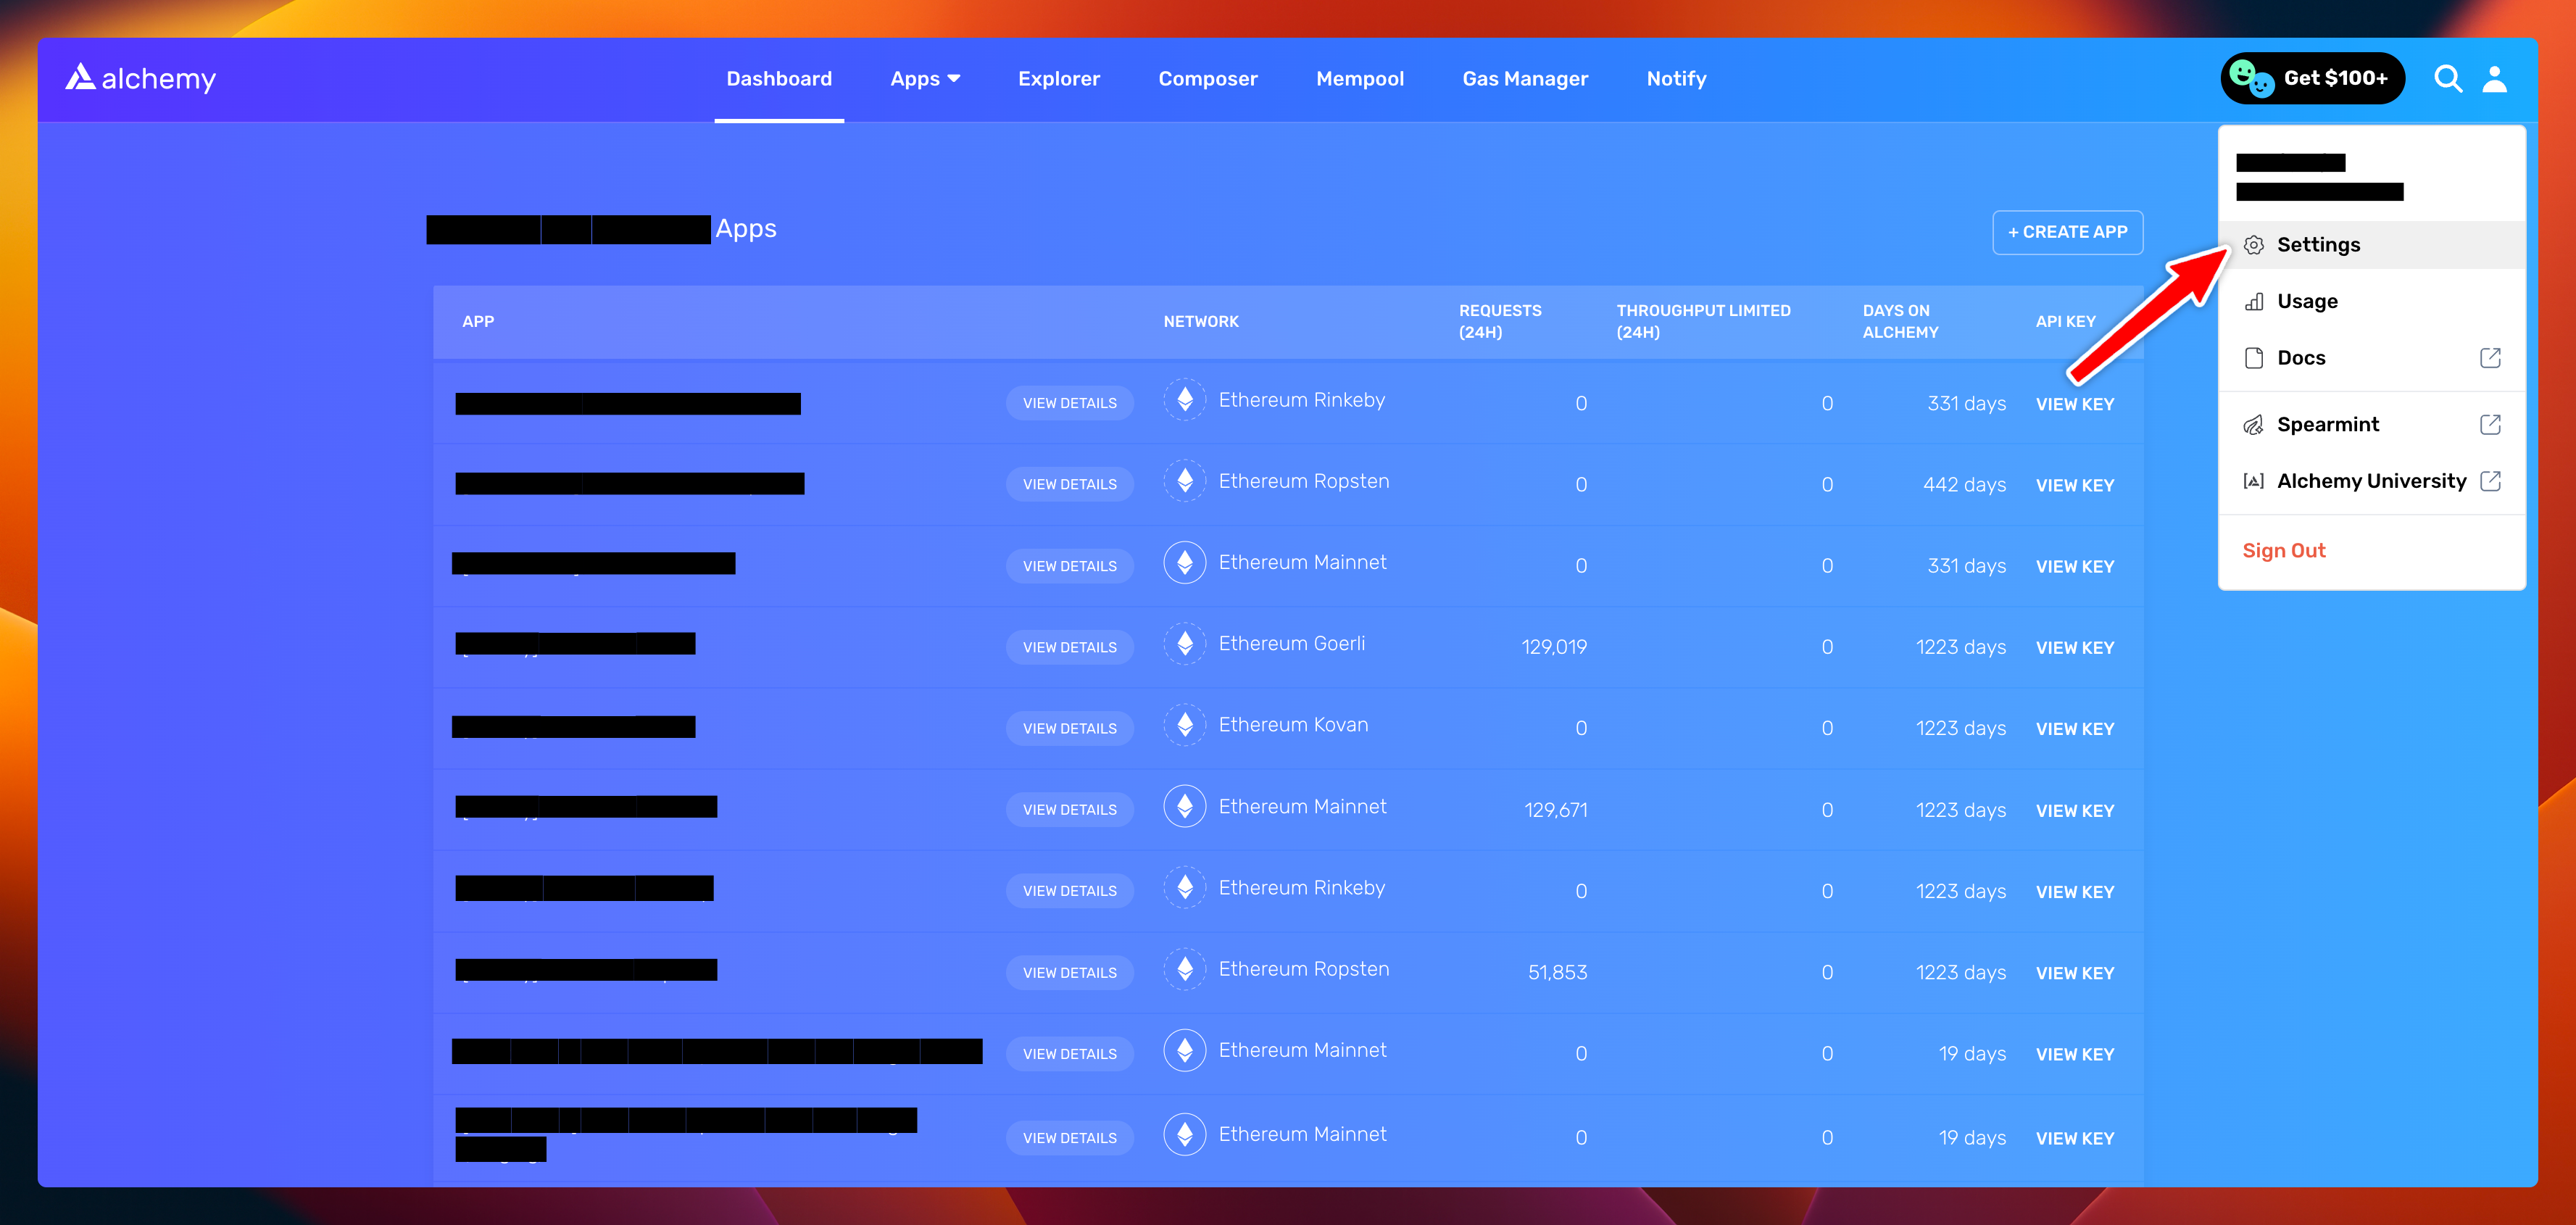
Task: Click Sign Out in the user menu
Action: point(2283,551)
